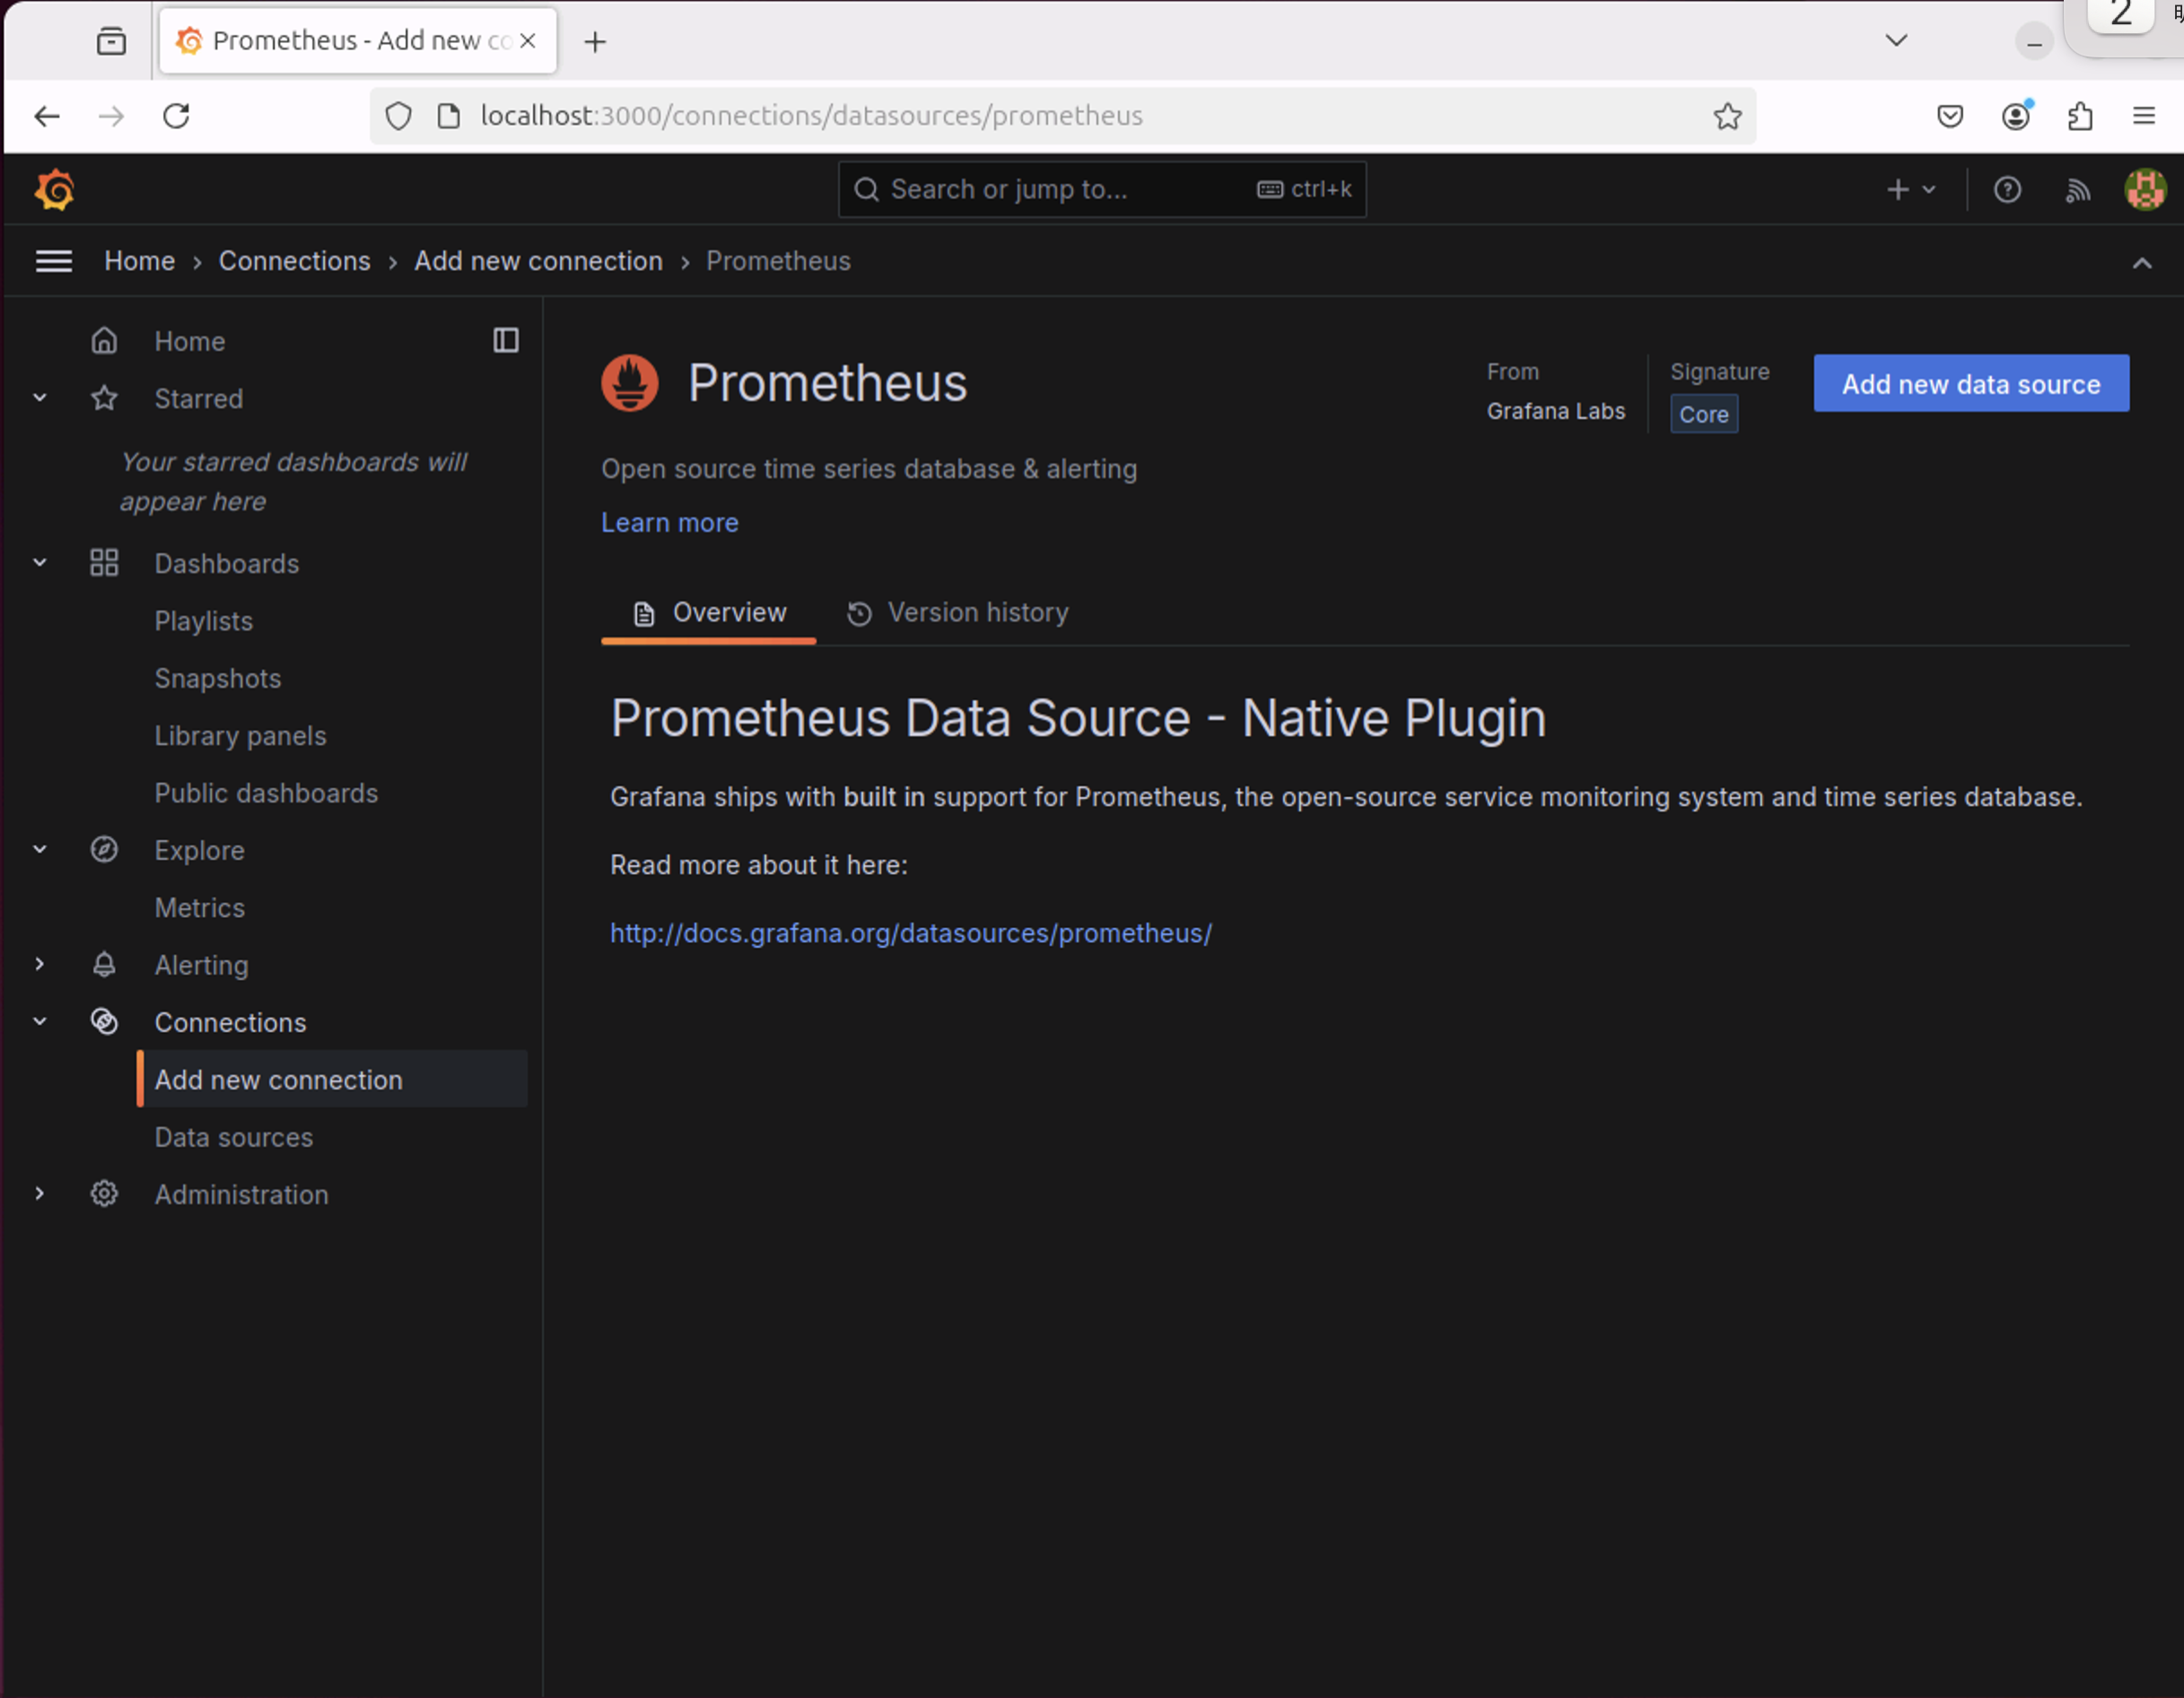2184x1698 pixels.
Task: Reload the current browser page
Action: point(176,116)
